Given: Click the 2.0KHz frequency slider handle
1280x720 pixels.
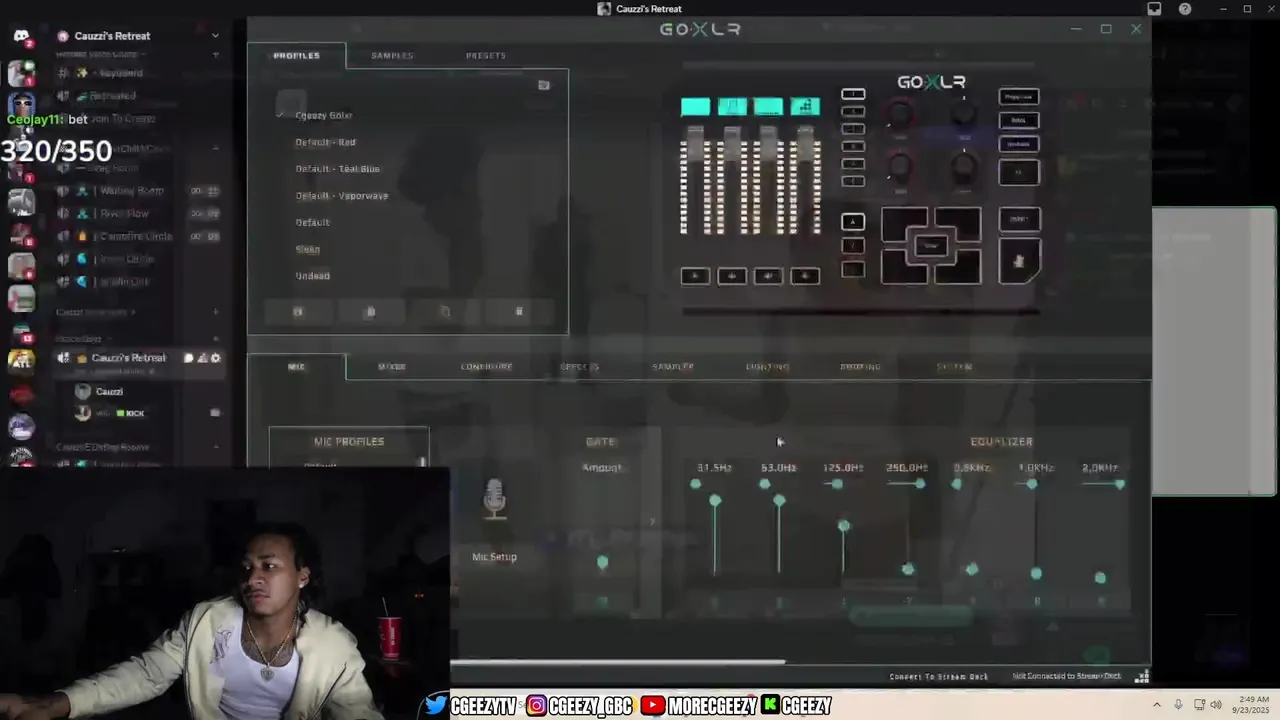Looking at the screenshot, I should [1119, 484].
